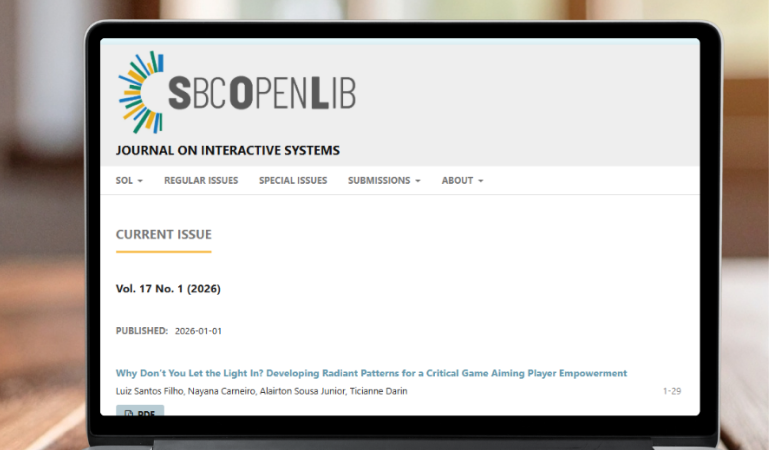Go to Regular Issues in navigation
The image size is (769, 450).
[x=201, y=181]
